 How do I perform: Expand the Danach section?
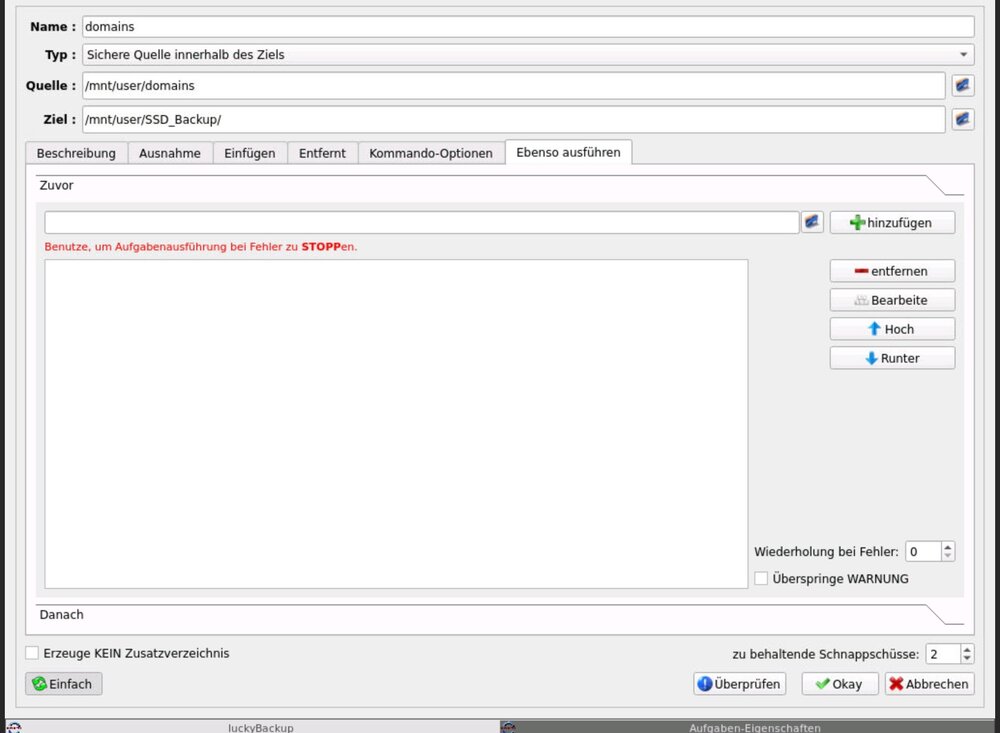(500, 614)
